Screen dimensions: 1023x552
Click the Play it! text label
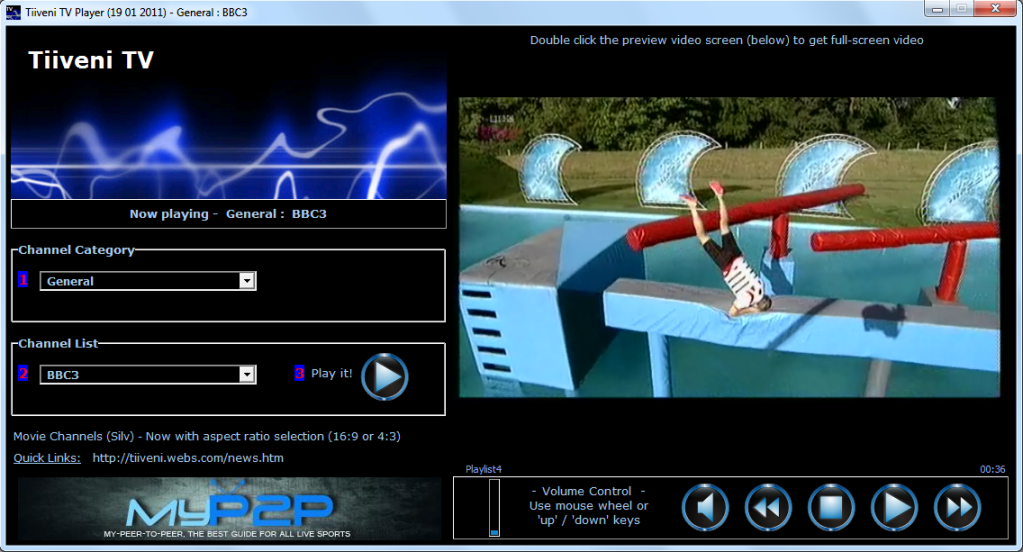coord(331,373)
